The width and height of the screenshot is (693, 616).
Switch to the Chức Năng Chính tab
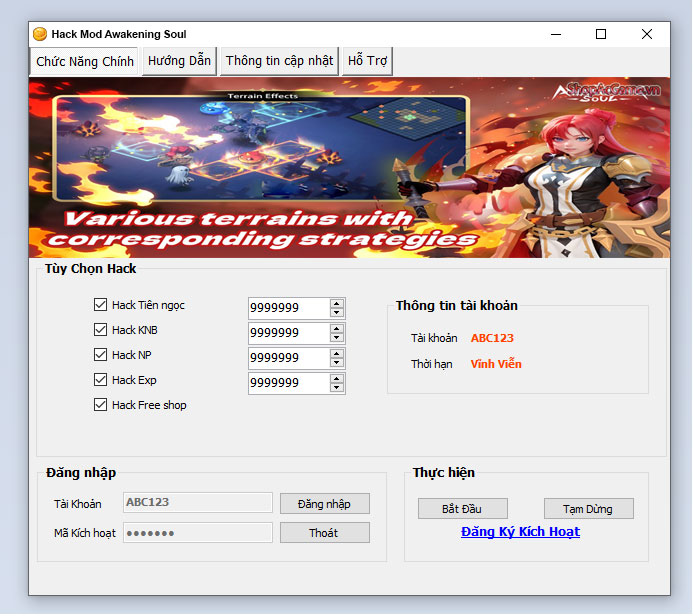85,61
